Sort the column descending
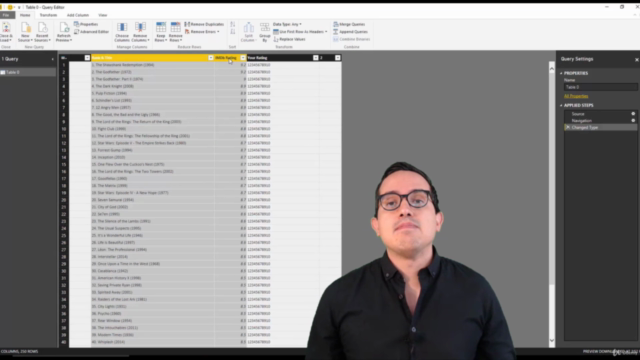Viewport: 640px width, 360px height. [233, 32]
